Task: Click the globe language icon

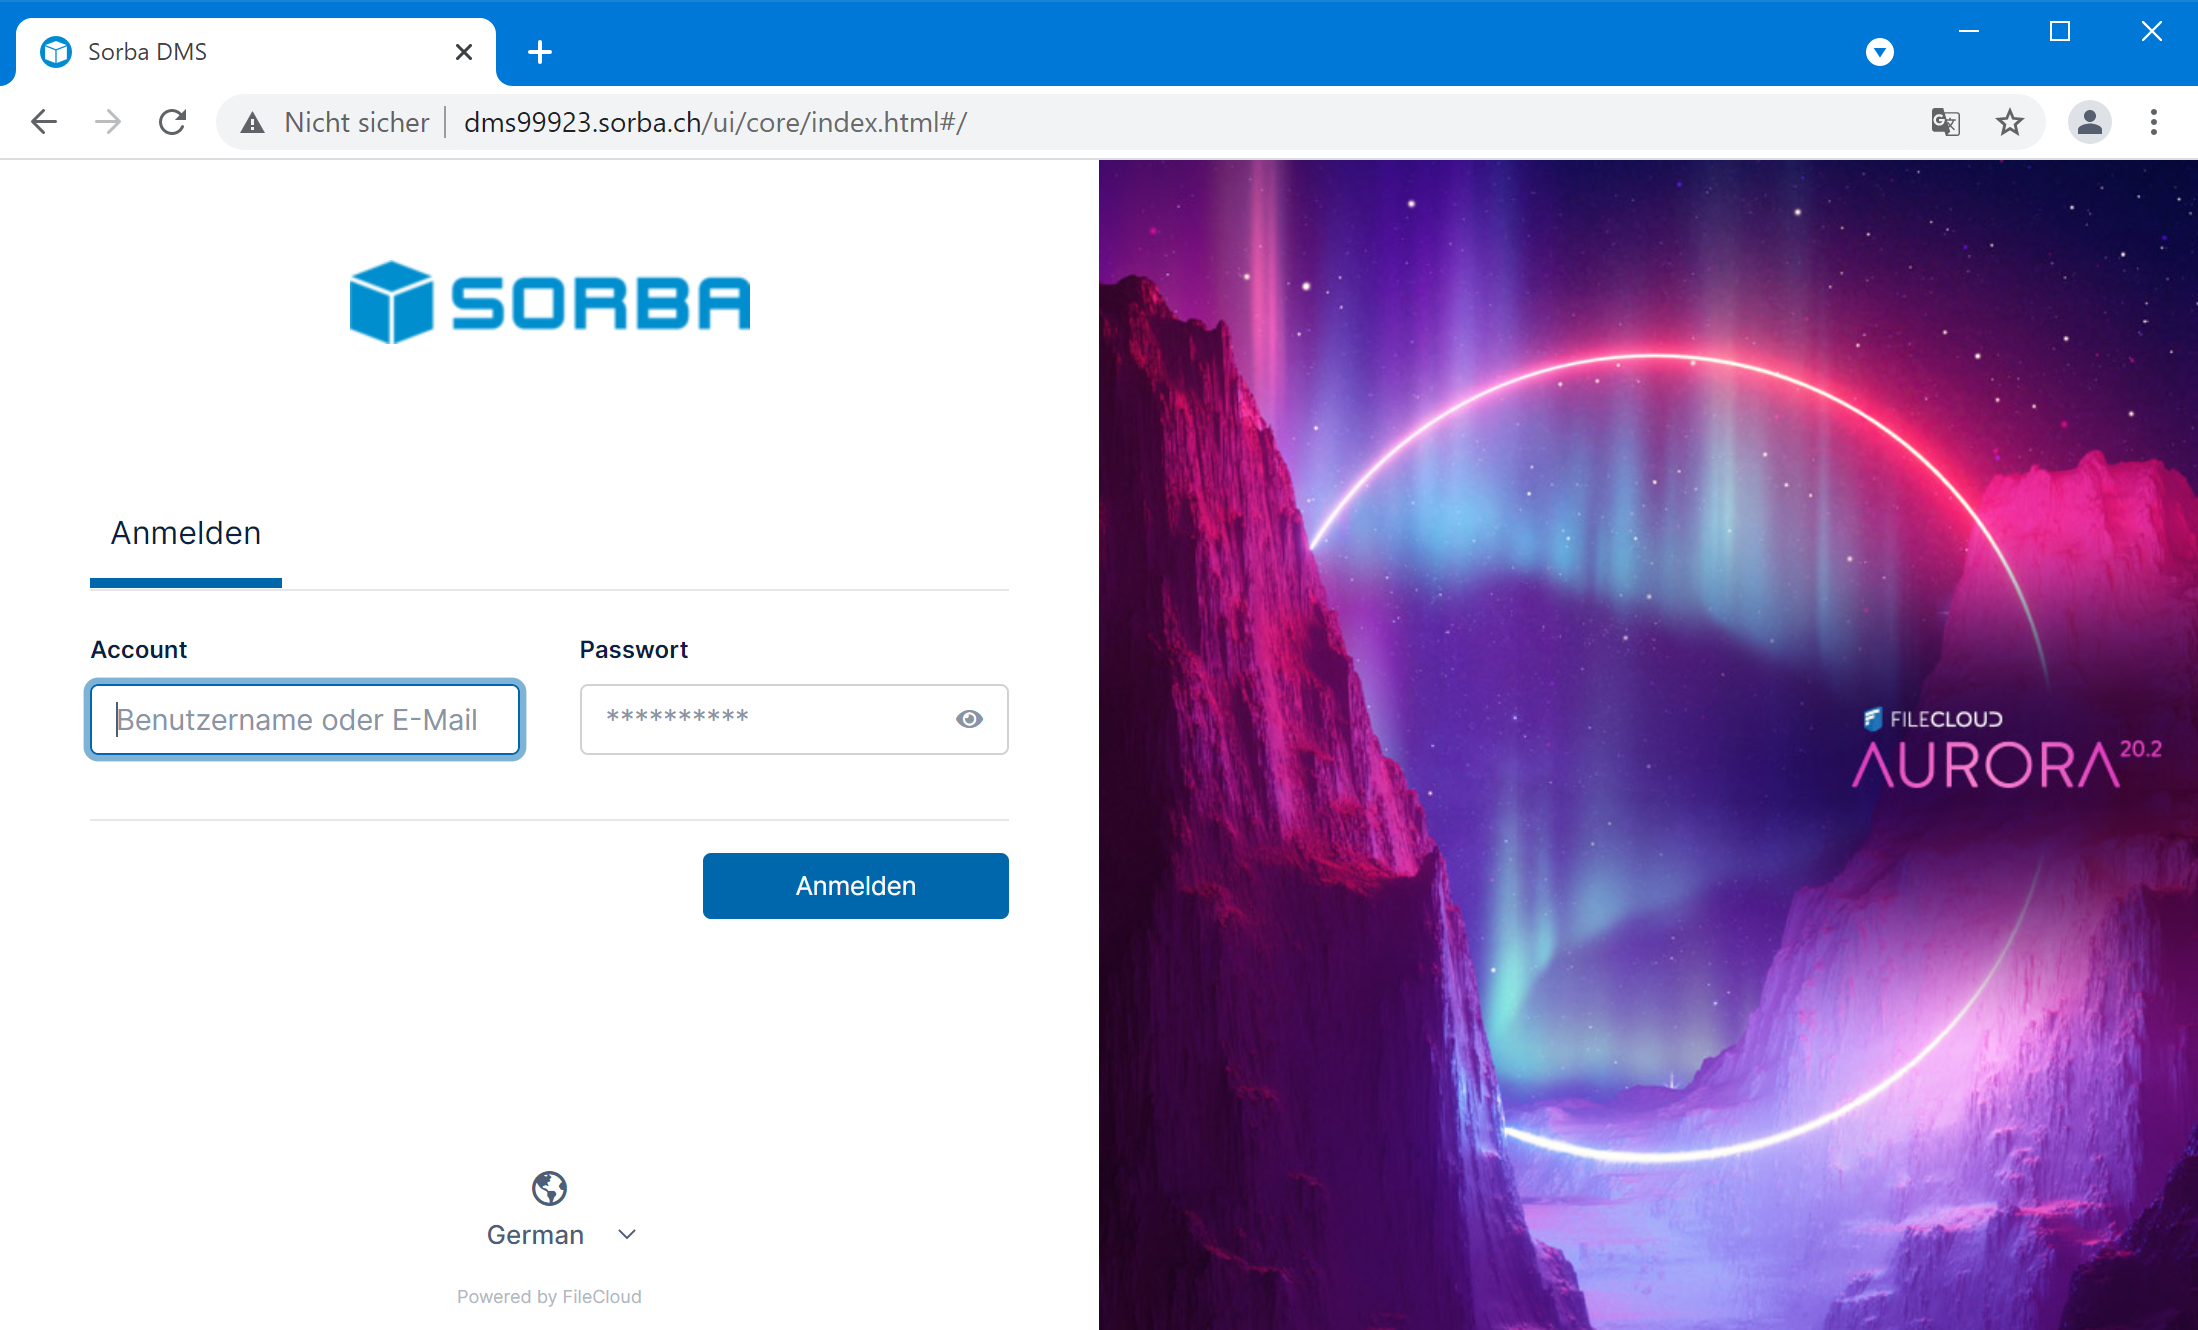Action: point(549,1188)
